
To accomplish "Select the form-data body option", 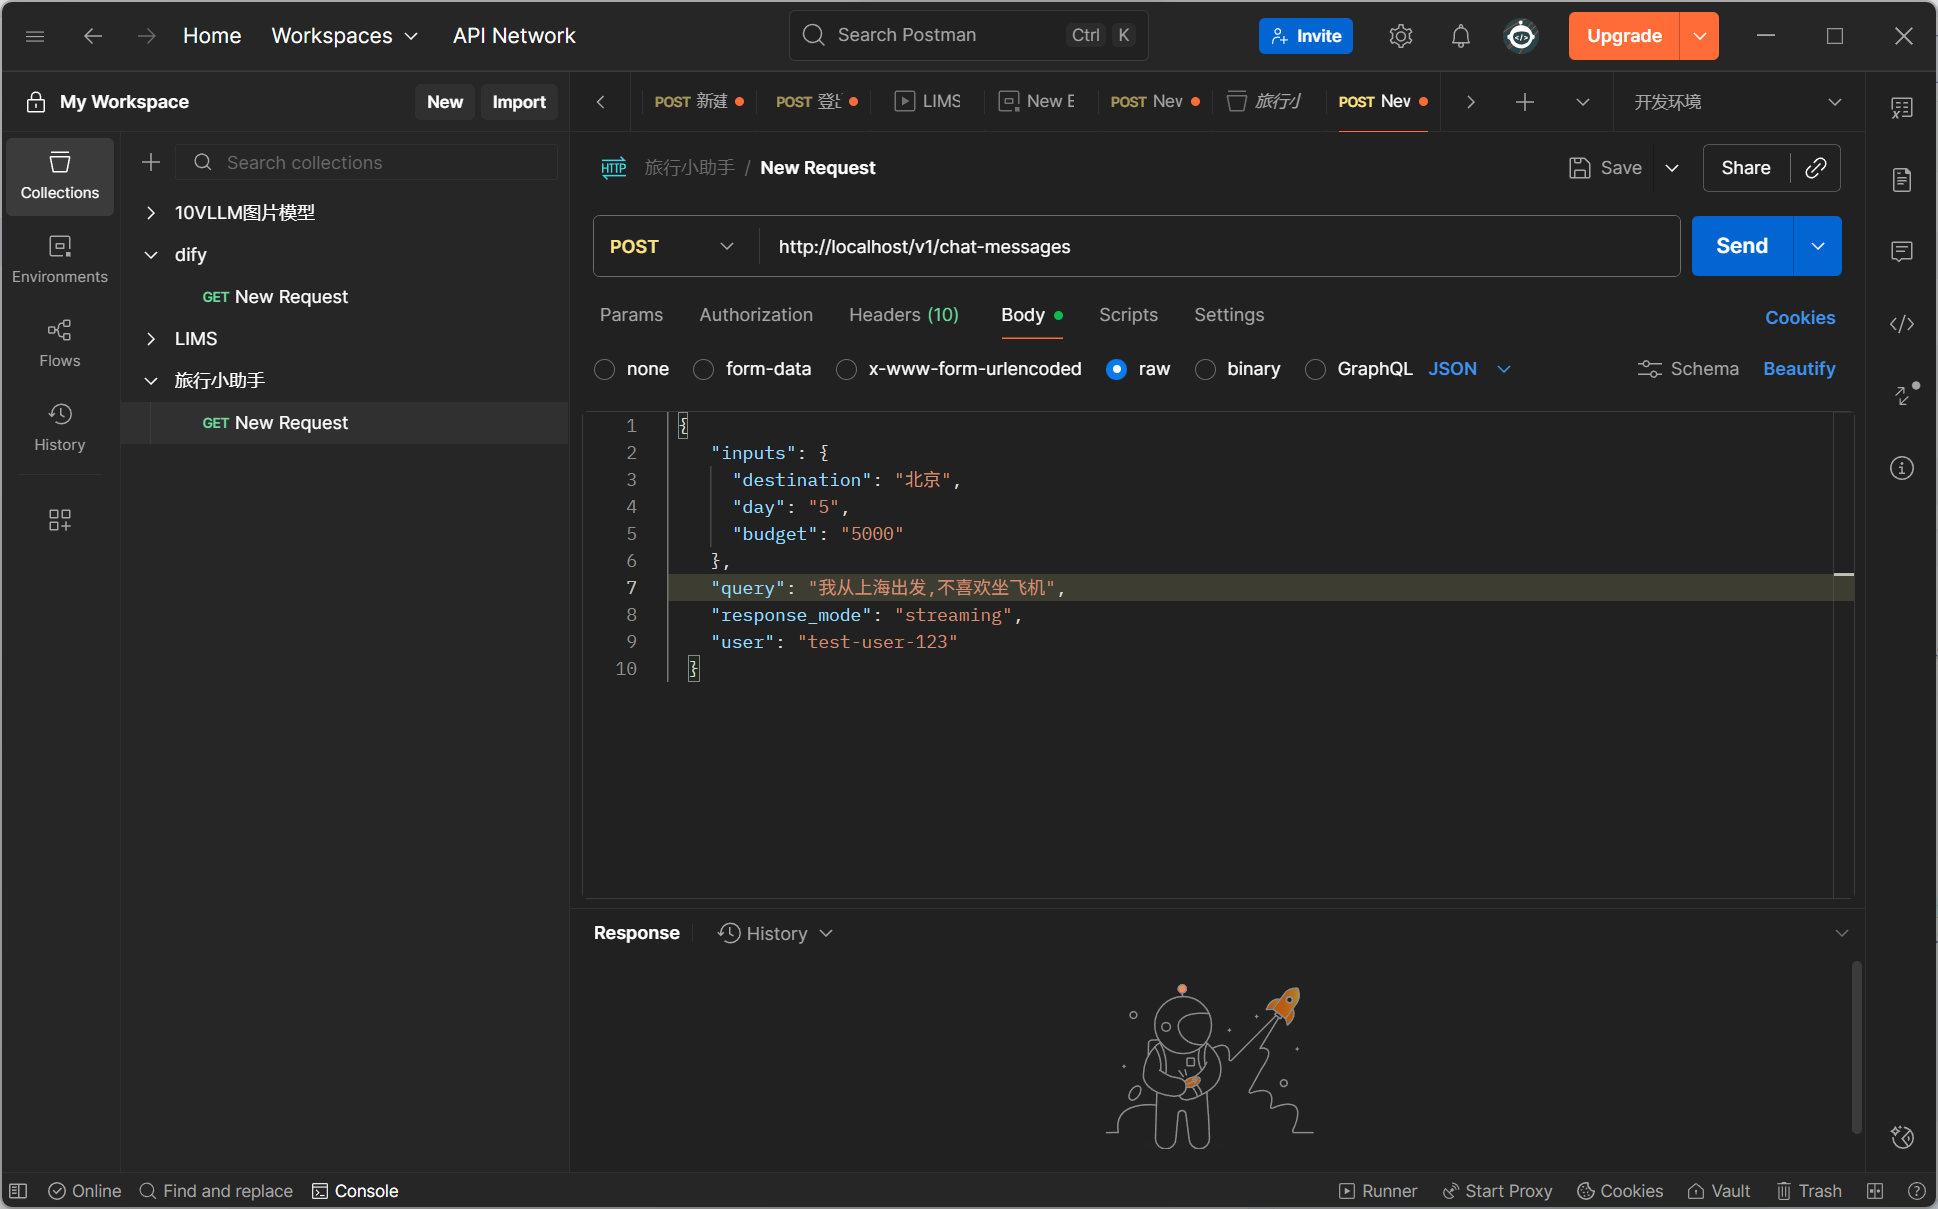I will [704, 369].
